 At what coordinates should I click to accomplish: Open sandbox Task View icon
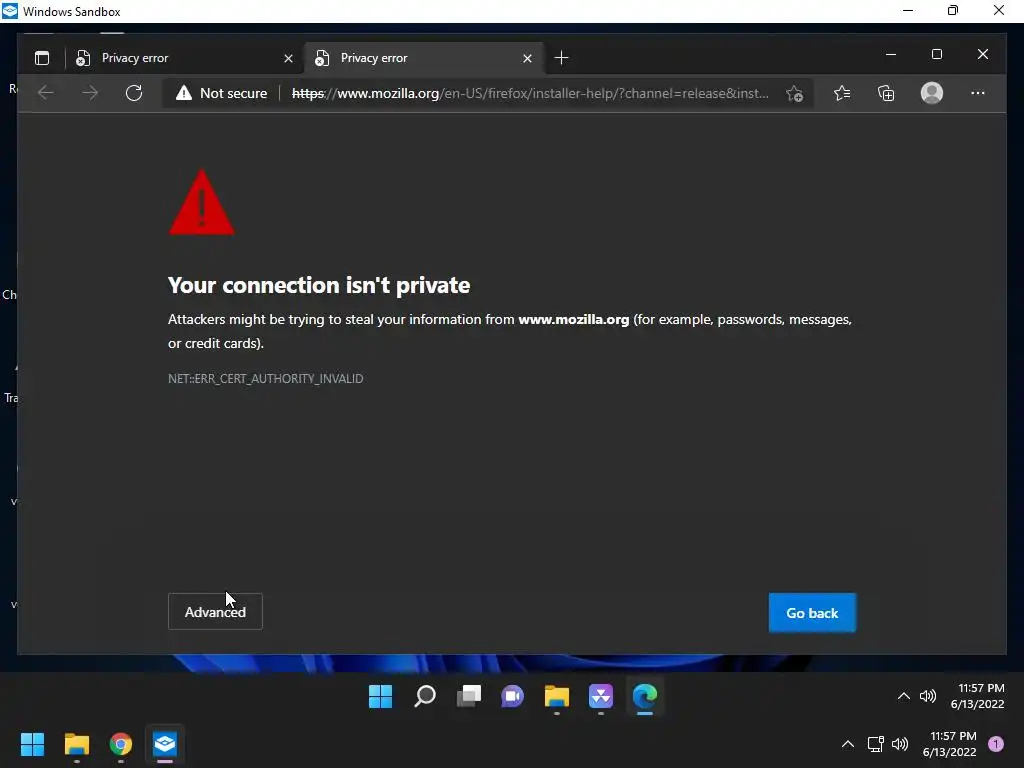(x=469, y=696)
